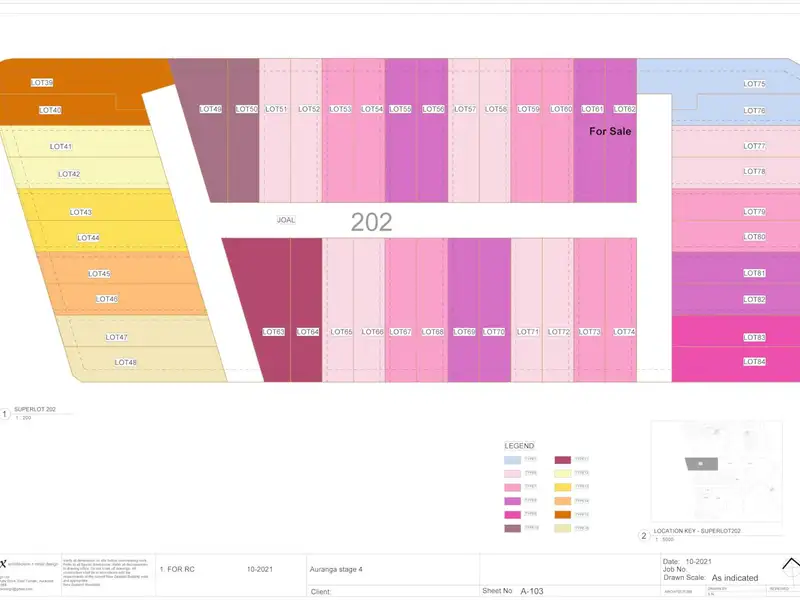The height and width of the screenshot is (600, 800).
Task: Click the large 202 superlot number
Action: (371, 222)
